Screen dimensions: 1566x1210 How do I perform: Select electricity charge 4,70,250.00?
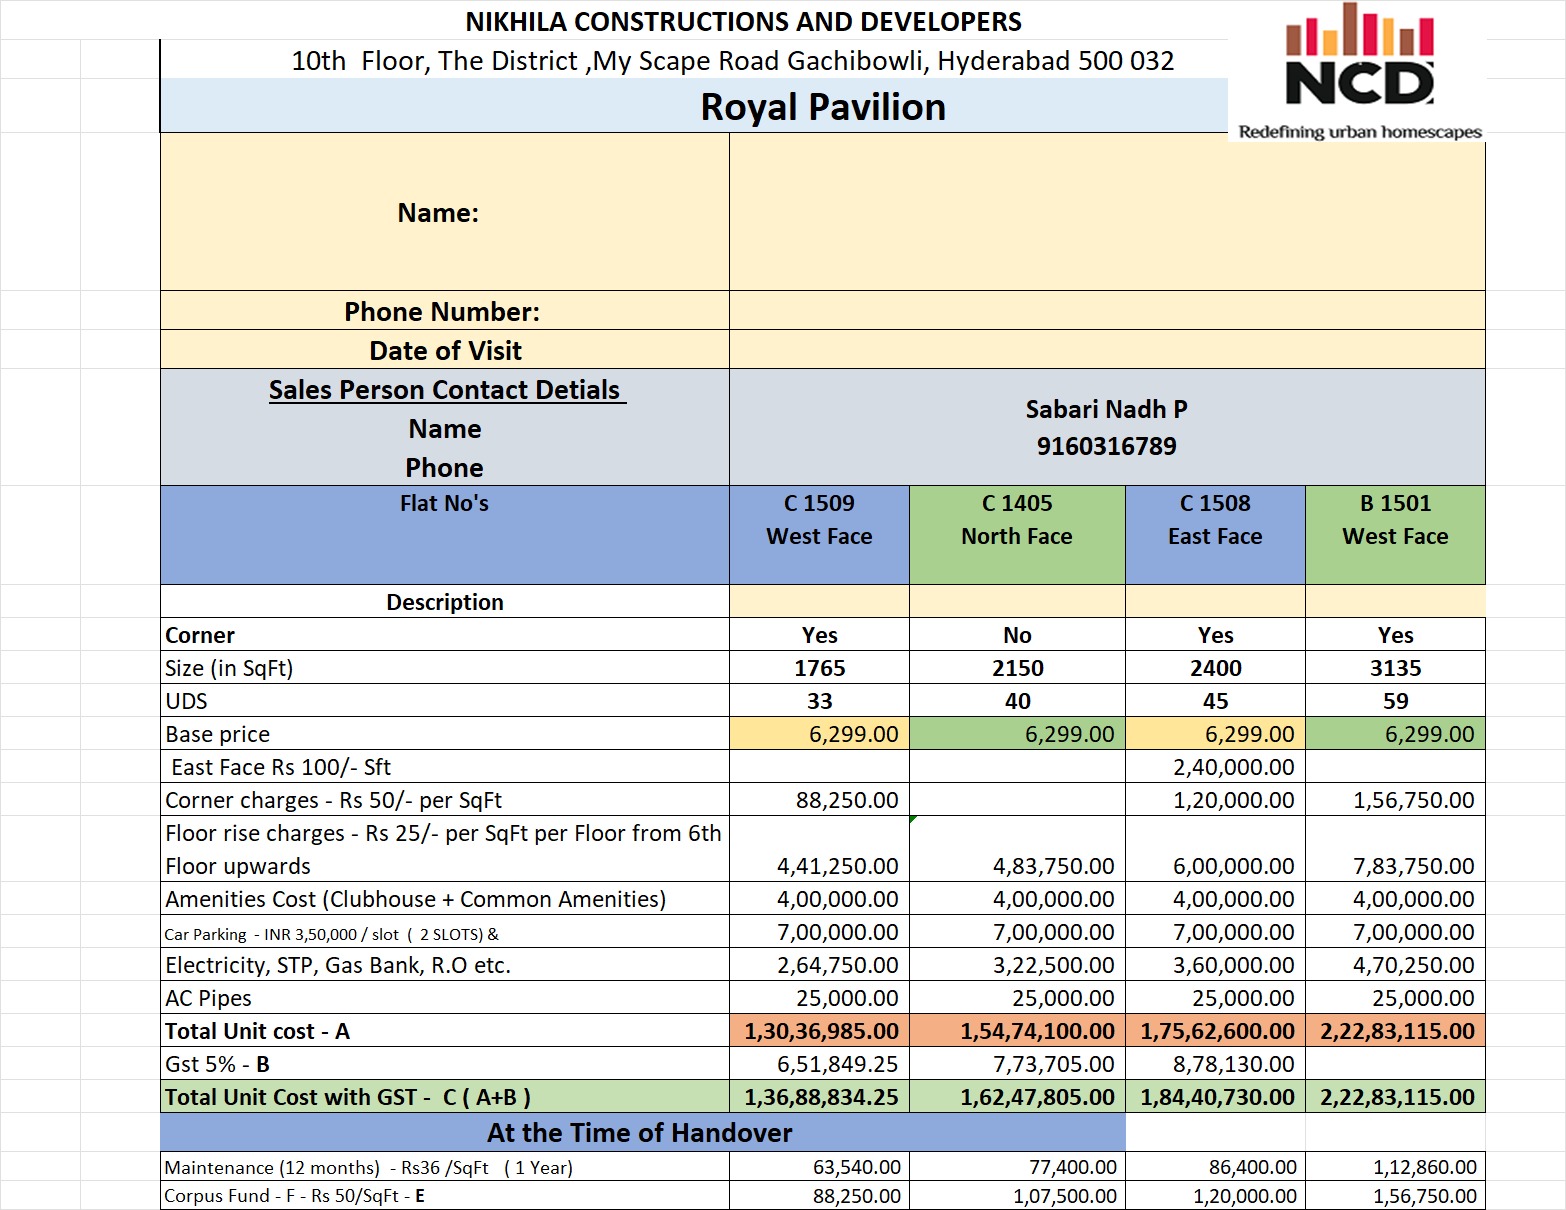pos(1395,965)
